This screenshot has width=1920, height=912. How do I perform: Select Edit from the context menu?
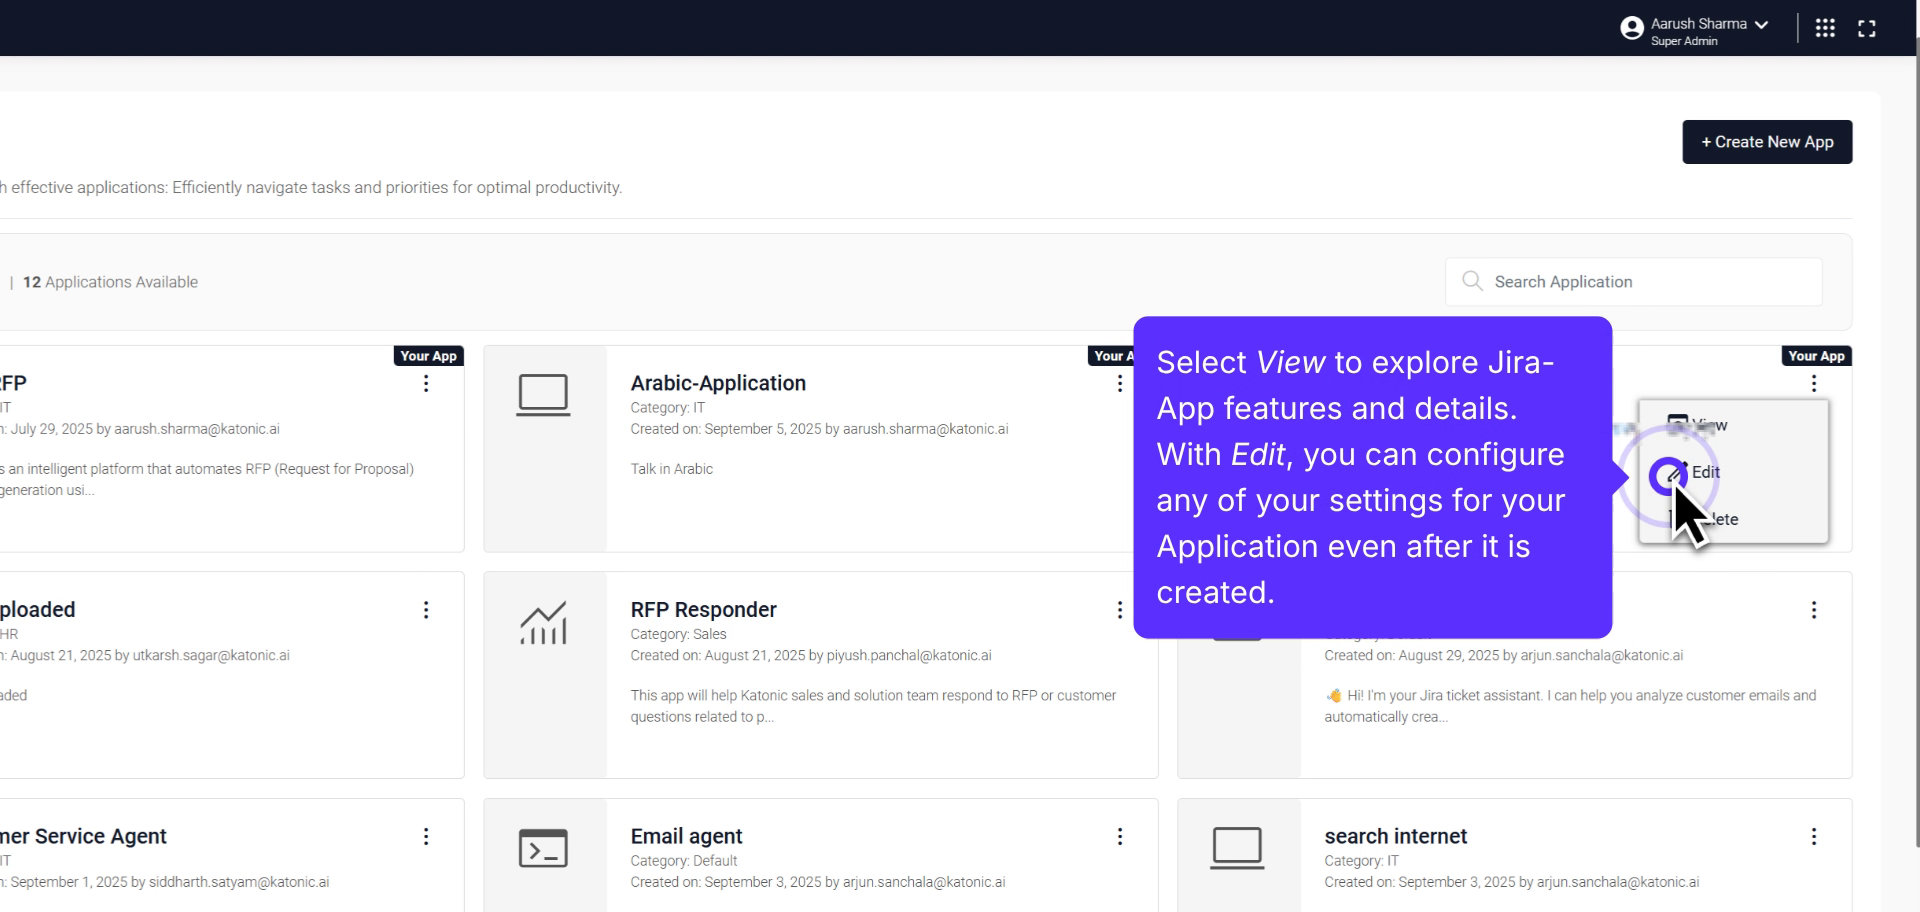[x=1705, y=472]
